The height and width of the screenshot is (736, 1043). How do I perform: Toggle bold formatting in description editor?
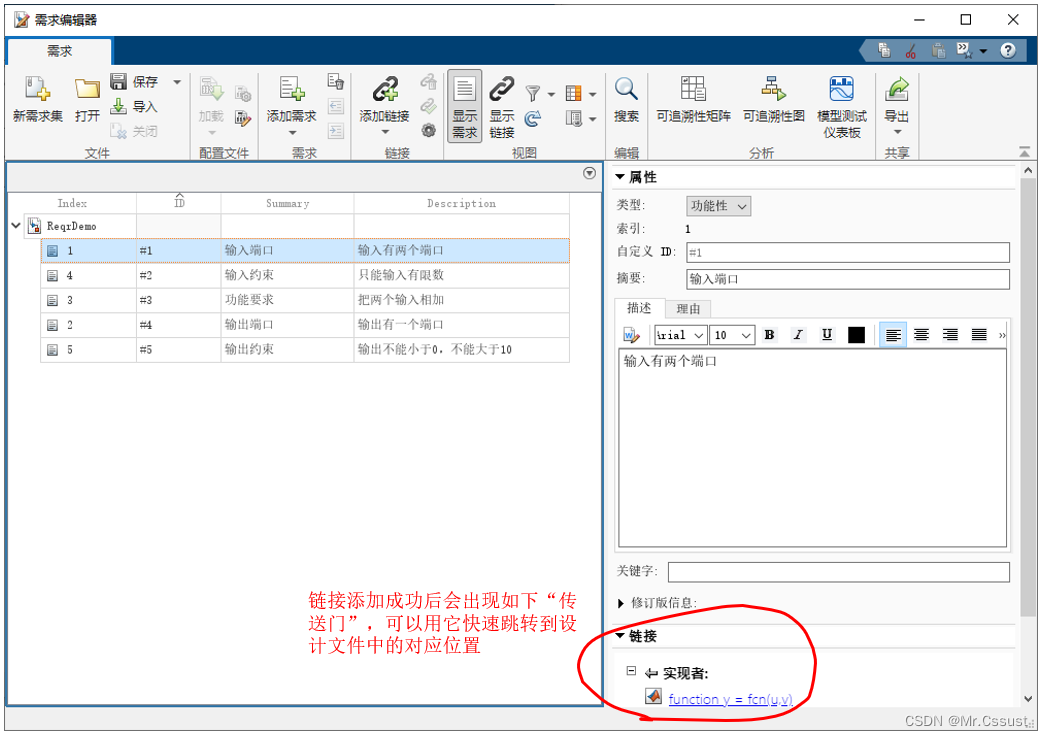(x=769, y=335)
